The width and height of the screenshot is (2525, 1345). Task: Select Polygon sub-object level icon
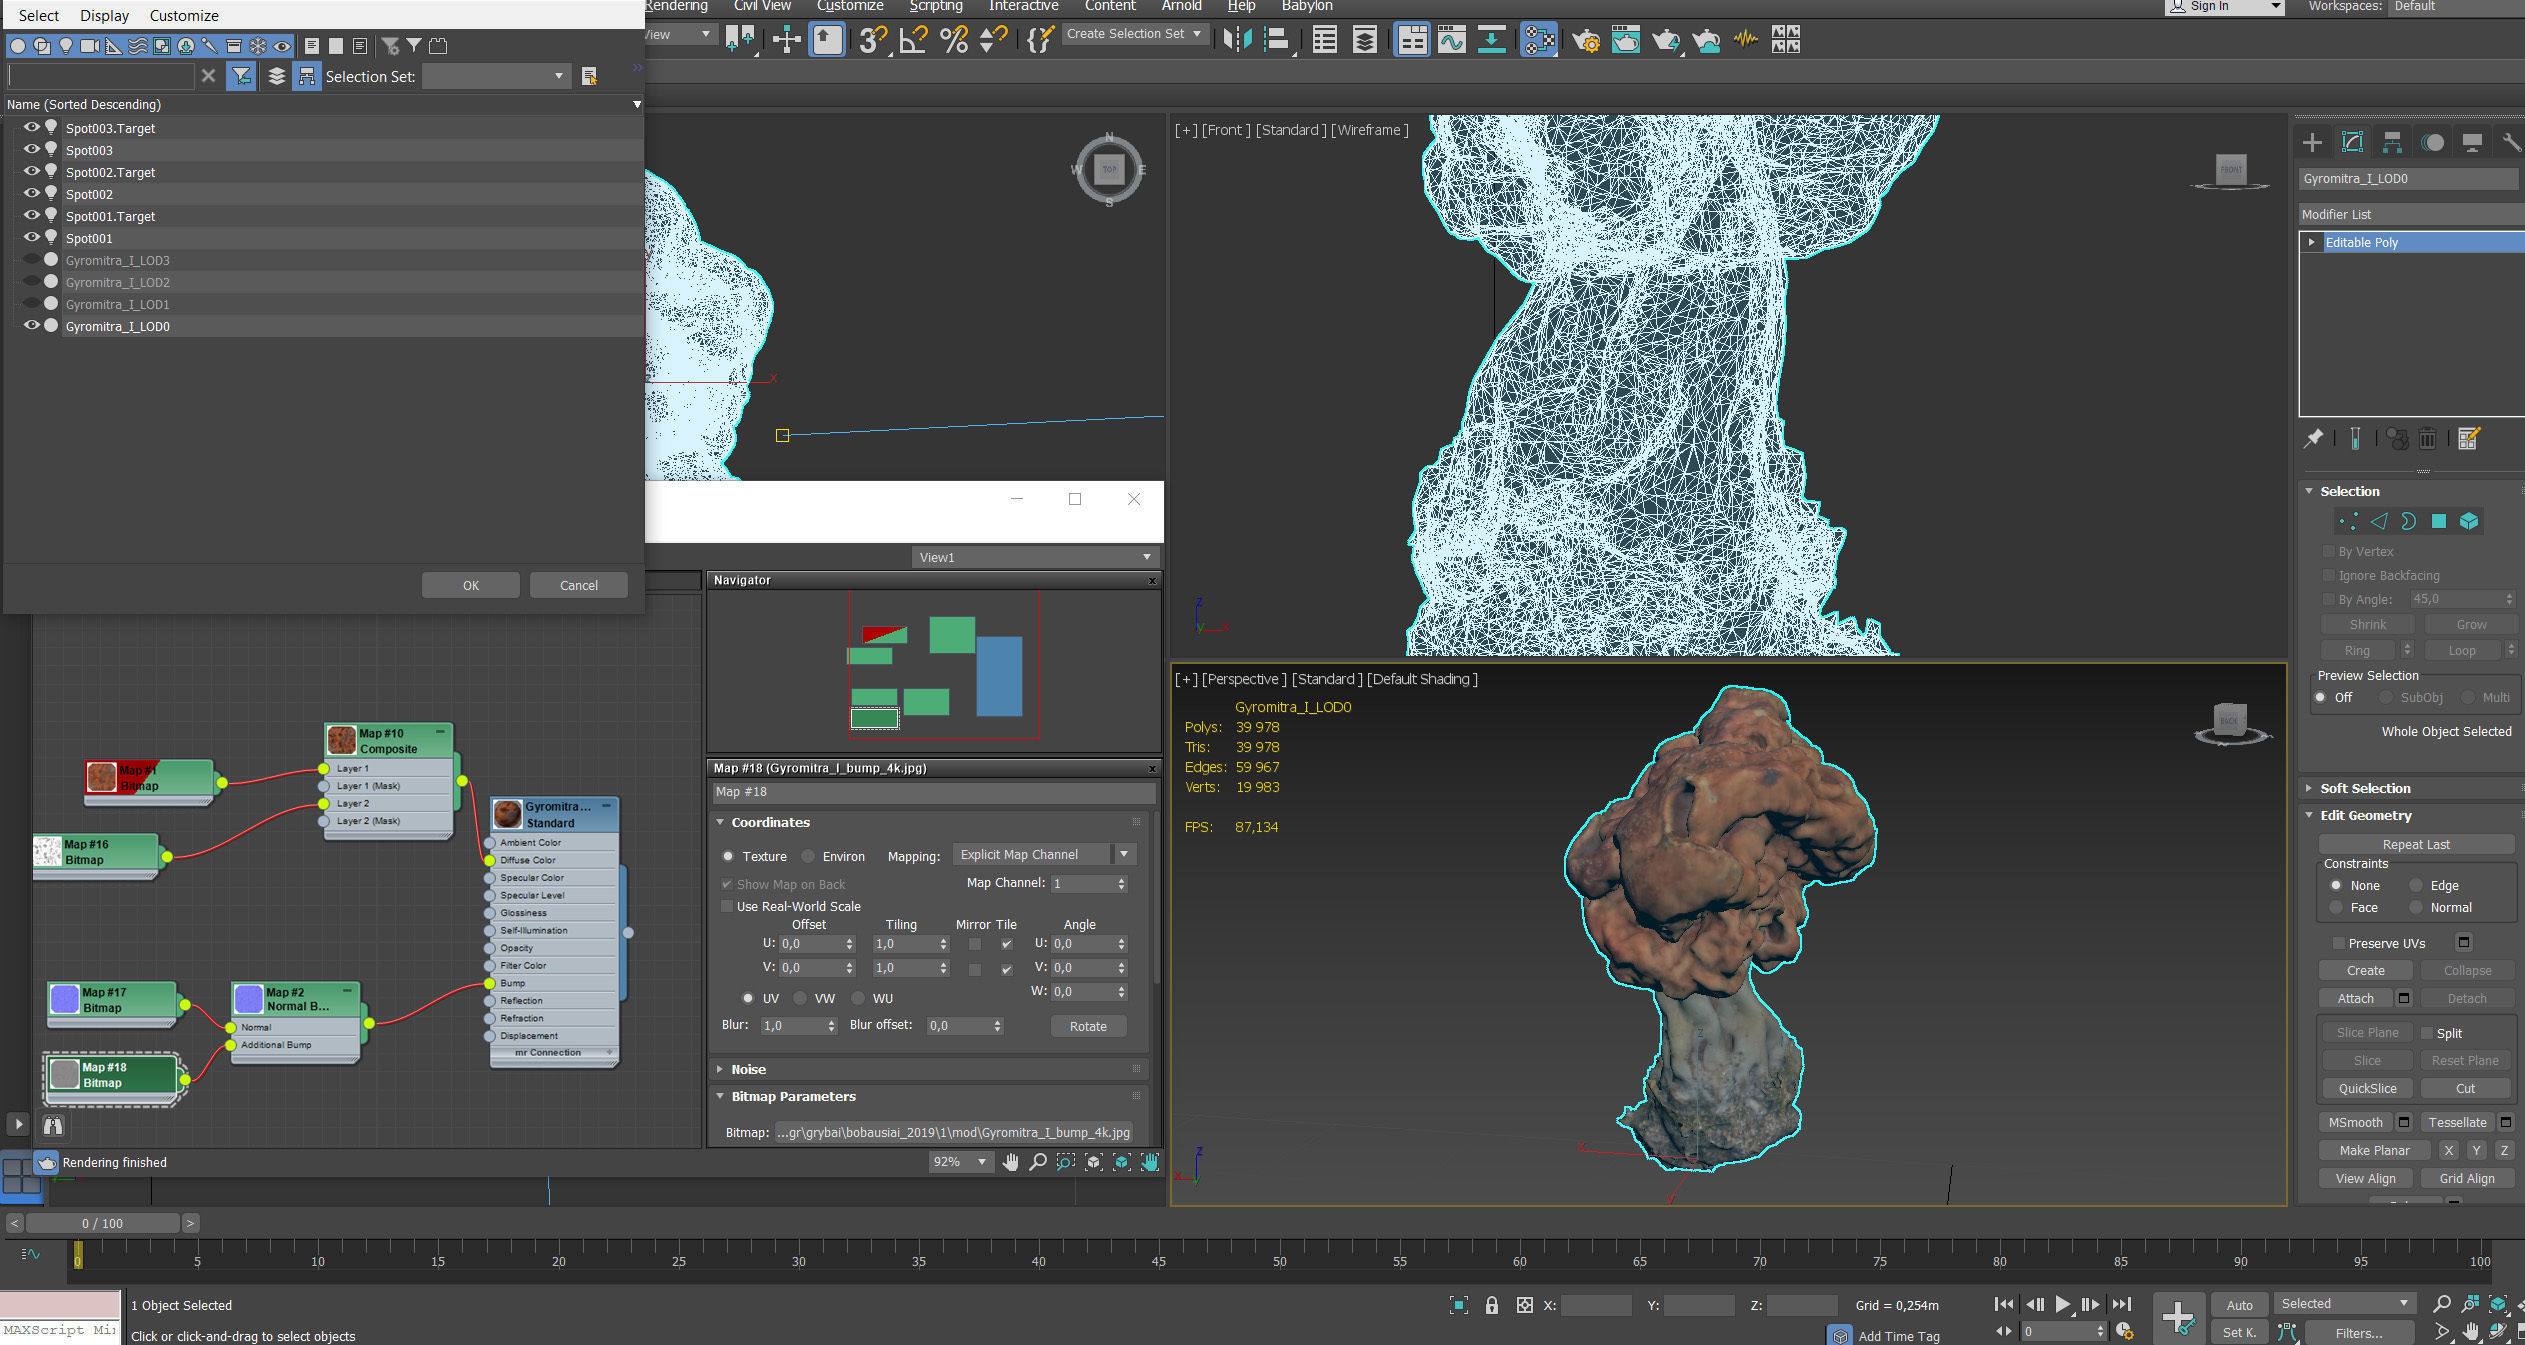click(x=2439, y=521)
